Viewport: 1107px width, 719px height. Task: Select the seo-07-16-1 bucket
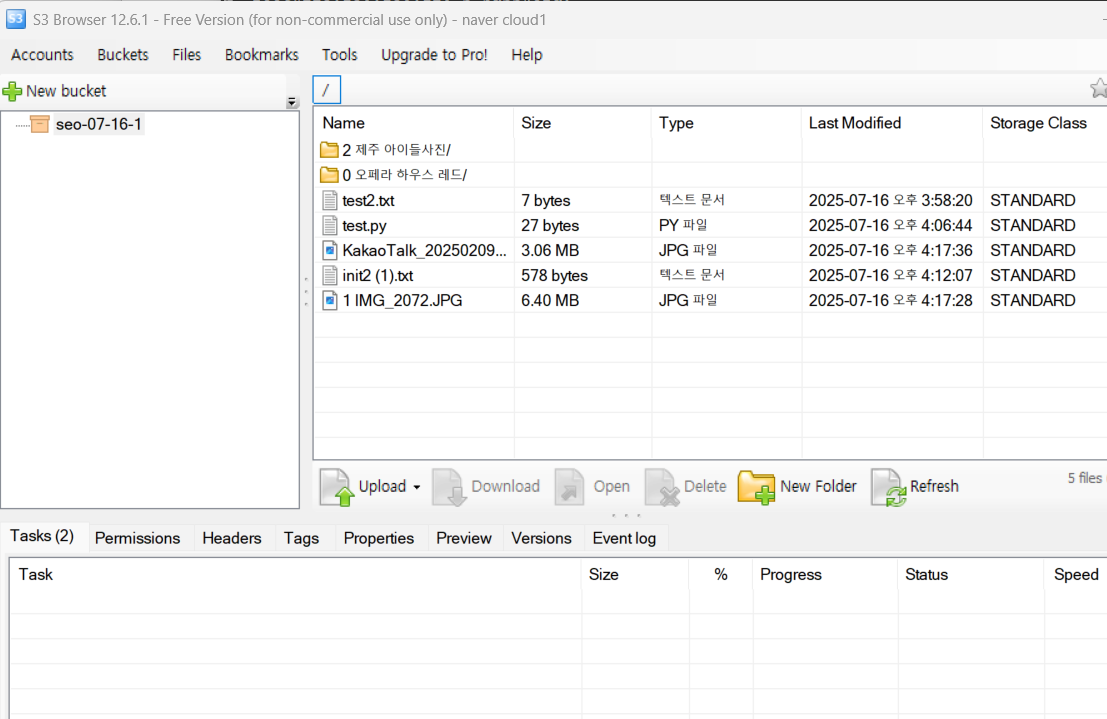click(99, 124)
